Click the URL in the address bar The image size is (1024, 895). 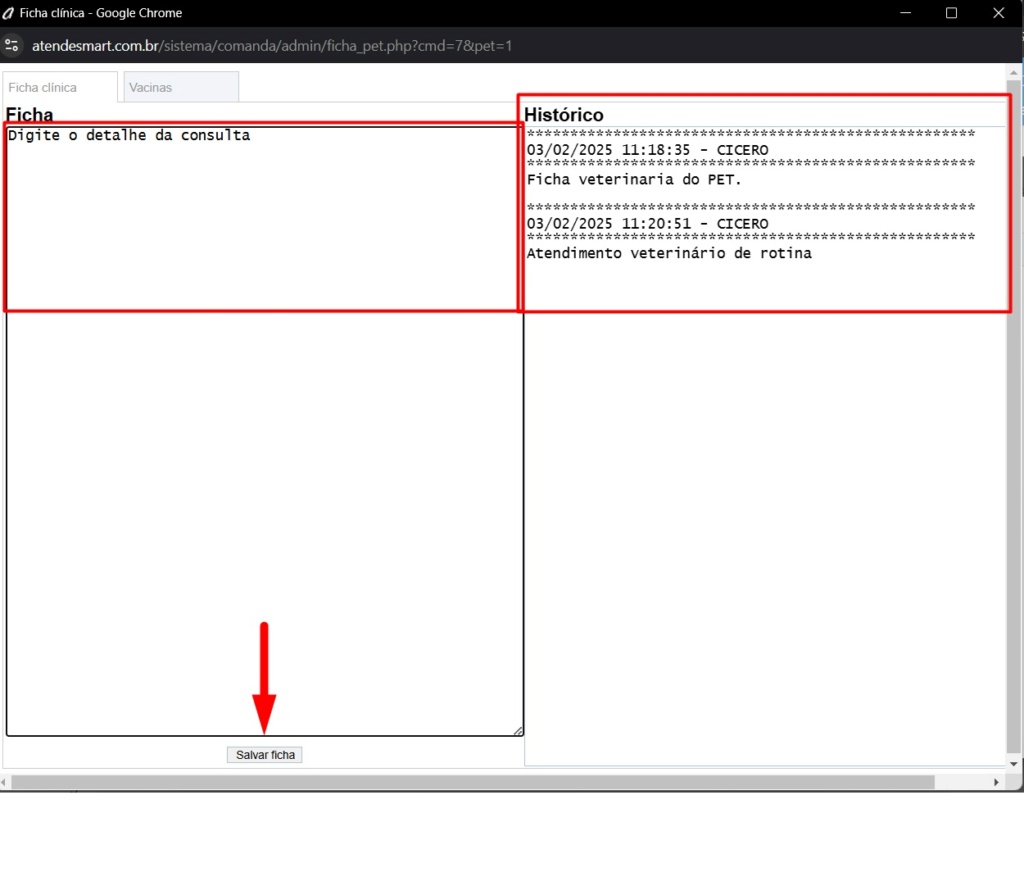tap(272, 46)
